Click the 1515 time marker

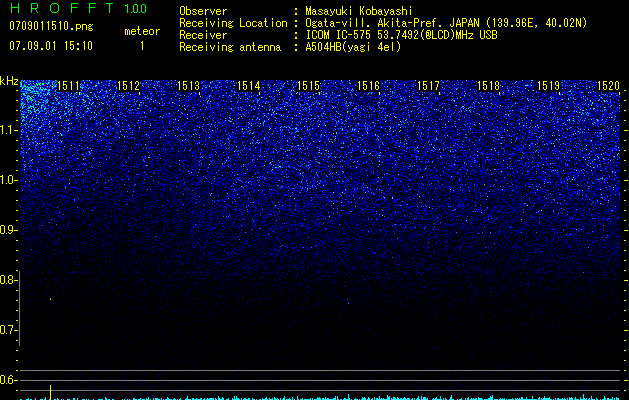click(308, 85)
